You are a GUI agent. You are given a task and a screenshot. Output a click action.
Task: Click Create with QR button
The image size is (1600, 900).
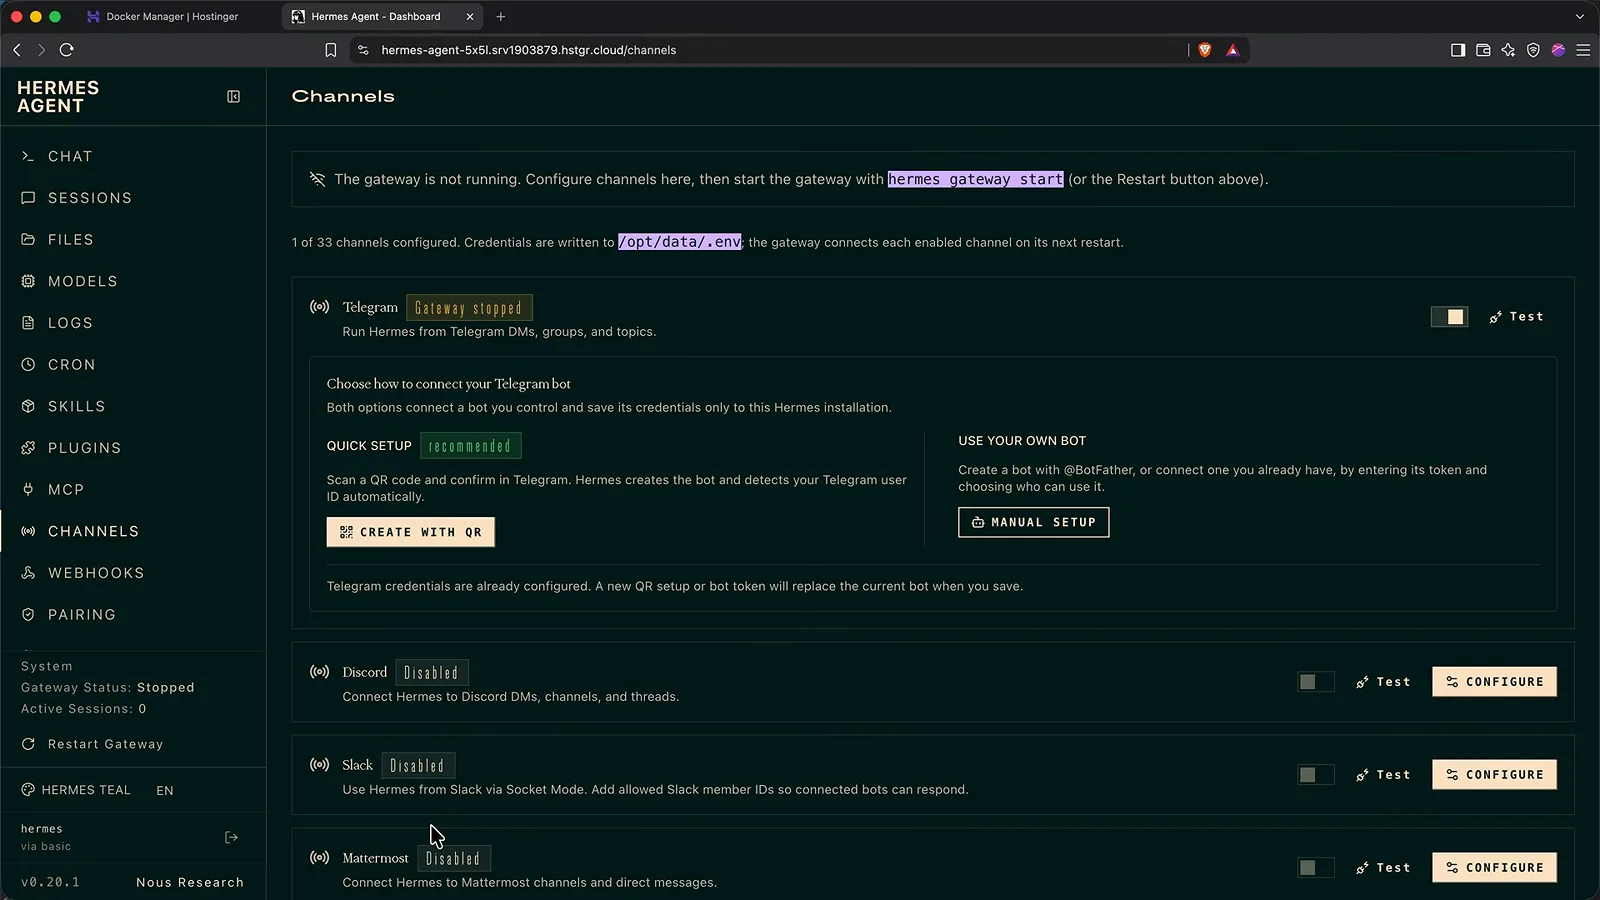coord(411,532)
